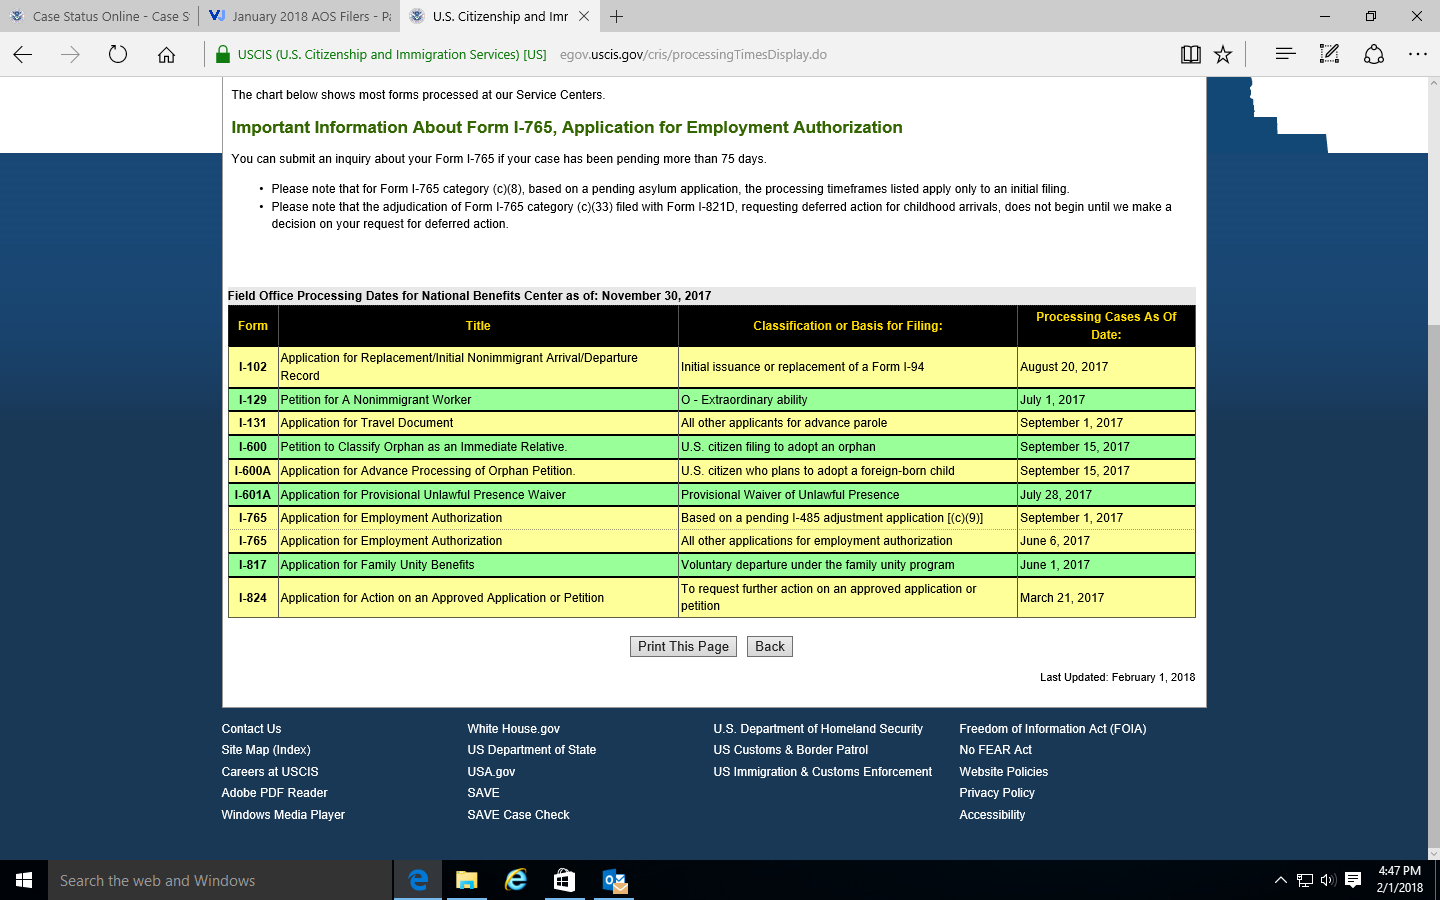1440x900 pixels.
Task: Open the Windows Store taskbar icon
Action: tap(564, 880)
